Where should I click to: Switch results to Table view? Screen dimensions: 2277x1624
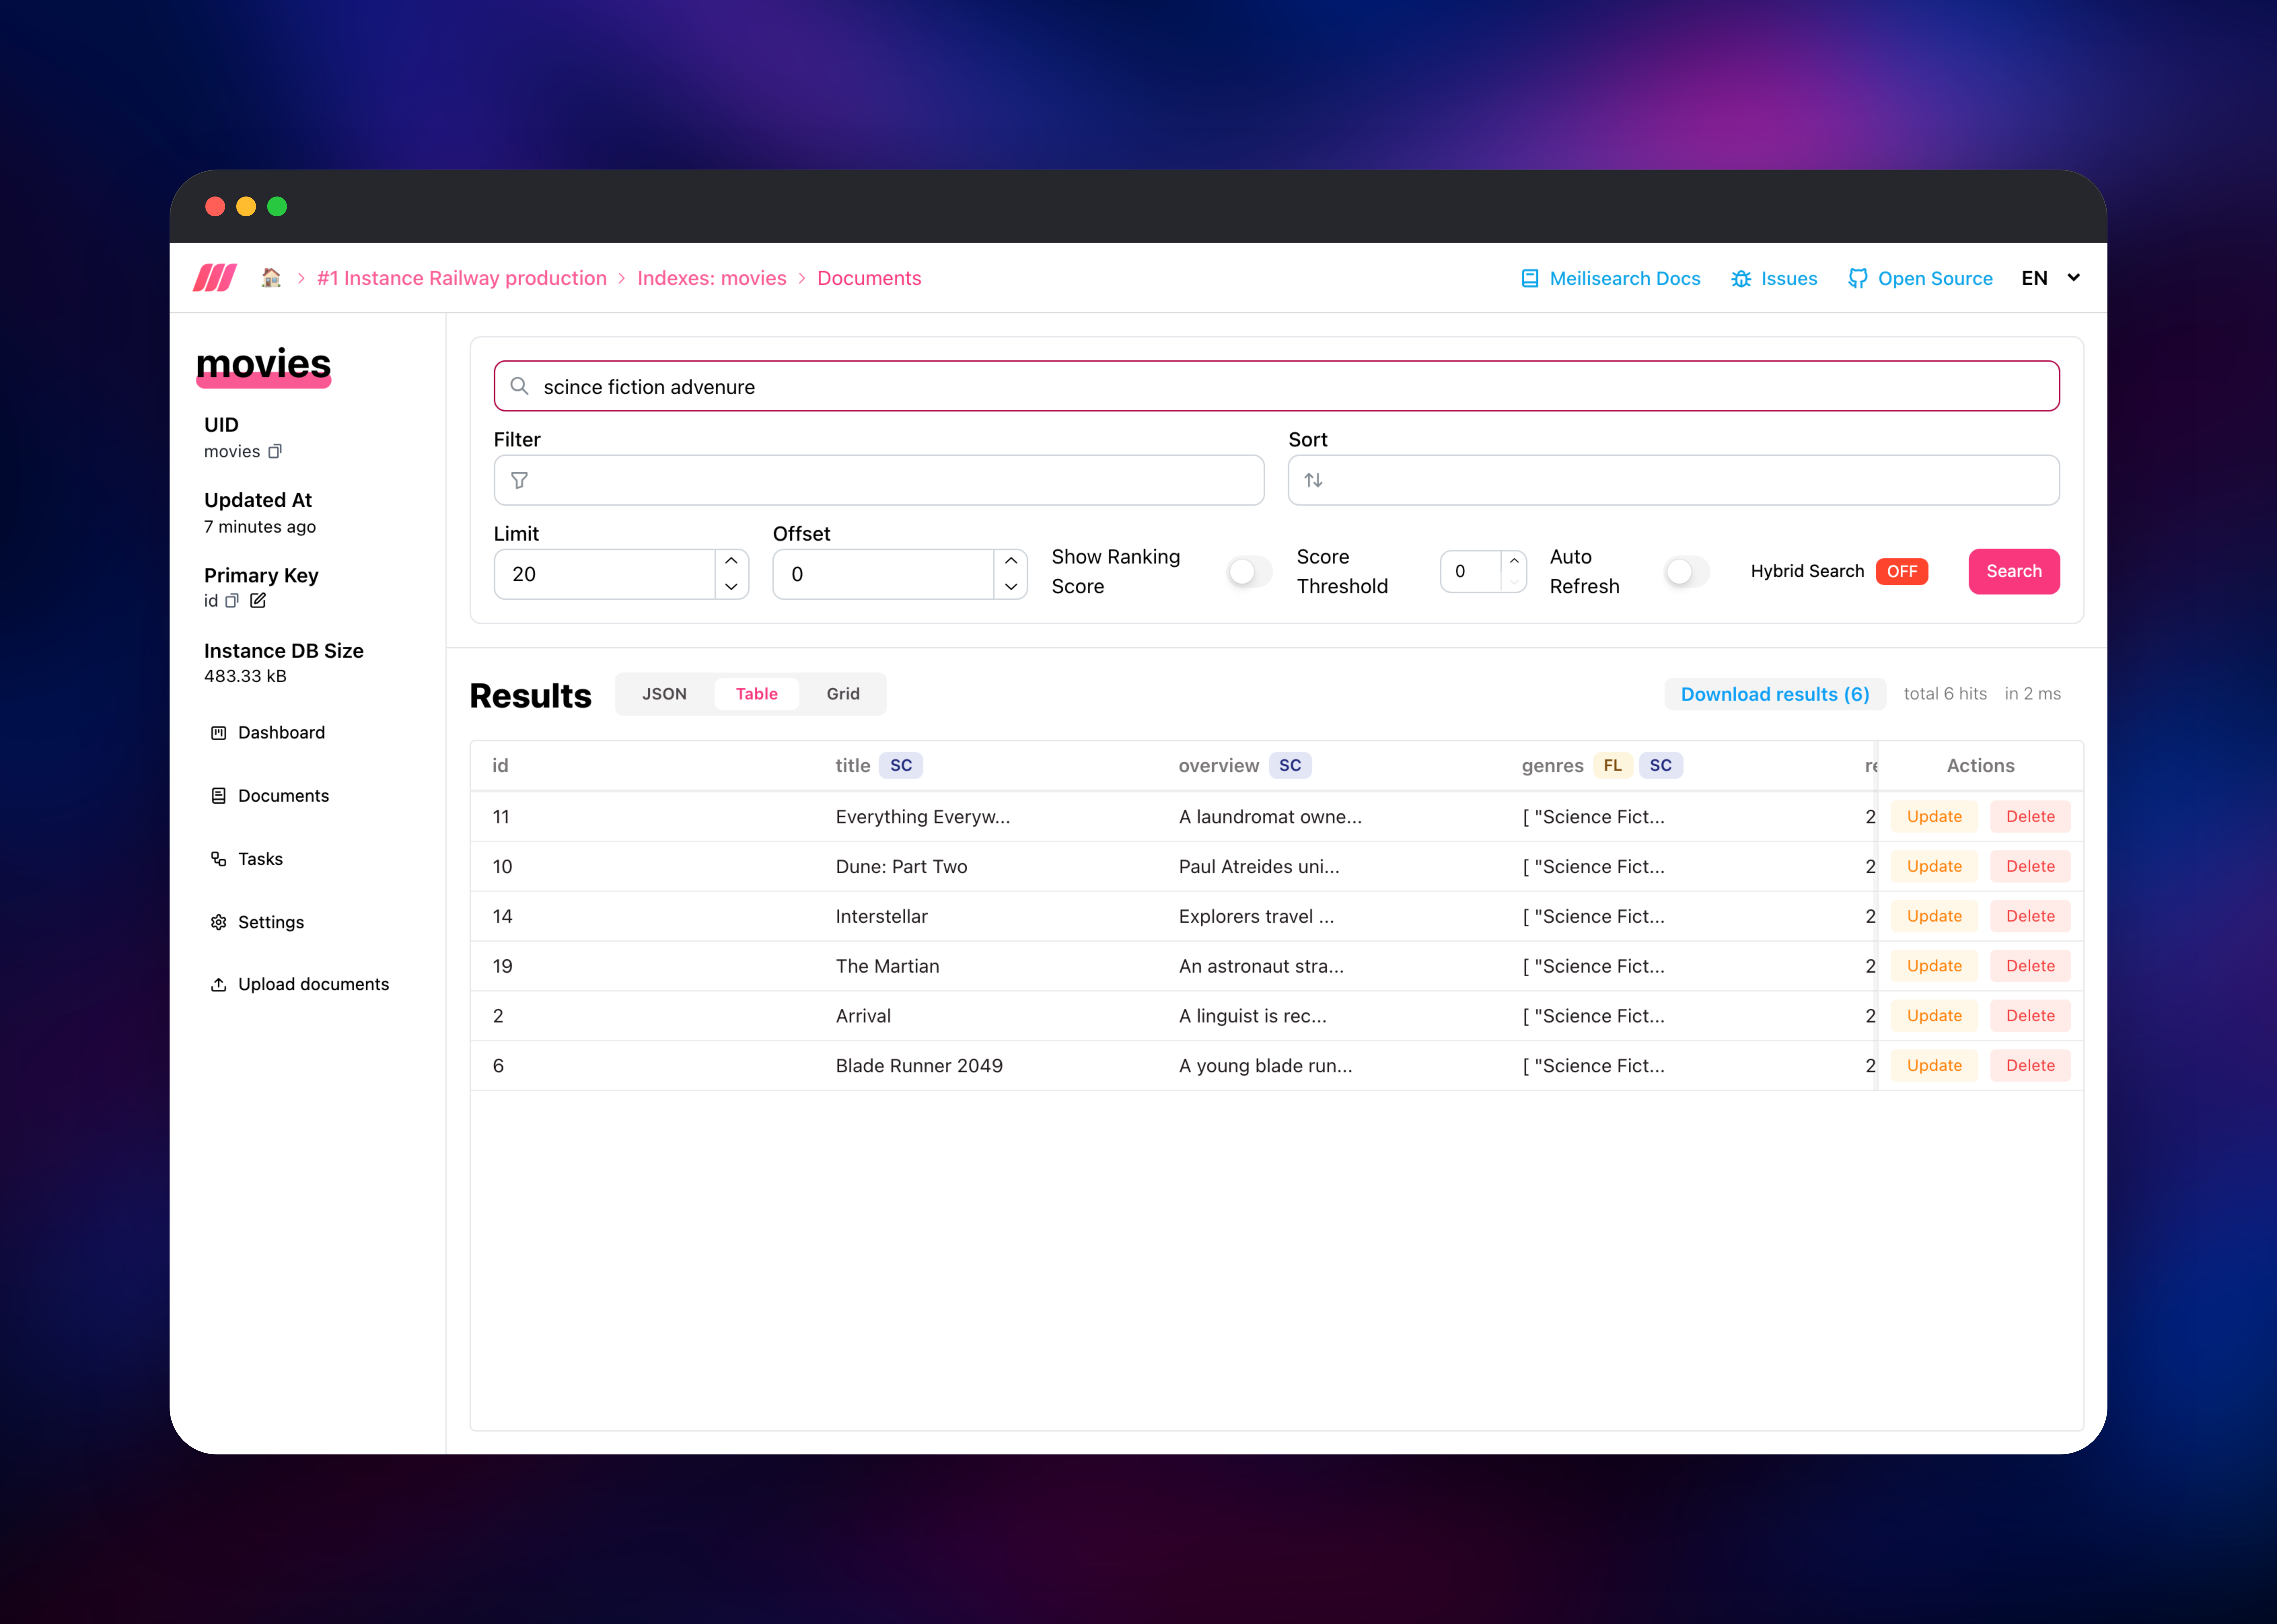pos(757,694)
